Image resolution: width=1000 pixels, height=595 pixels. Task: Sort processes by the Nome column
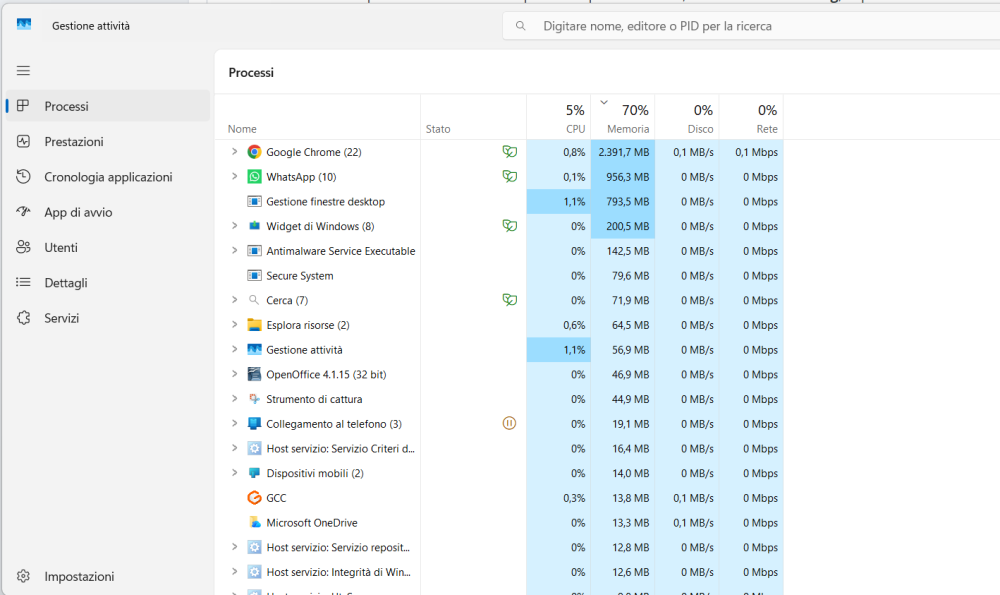318,117
